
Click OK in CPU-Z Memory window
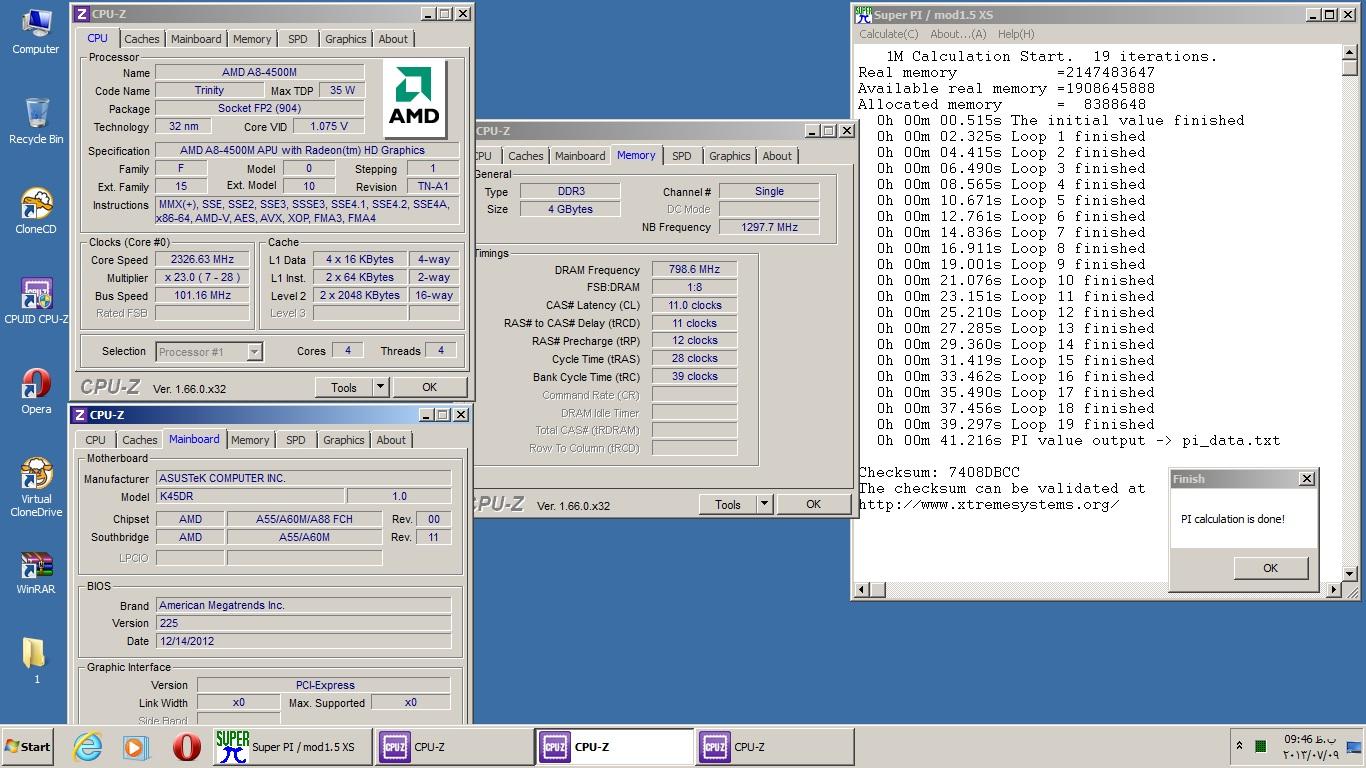pyautogui.click(x=813, y=504)
